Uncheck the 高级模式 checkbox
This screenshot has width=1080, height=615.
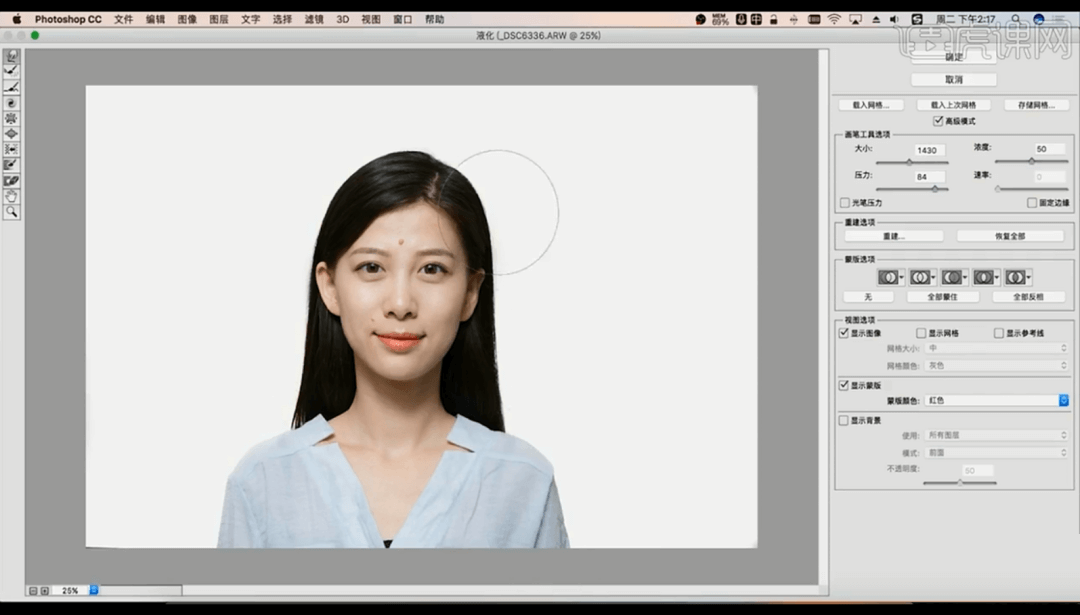[x=937, y=121]
